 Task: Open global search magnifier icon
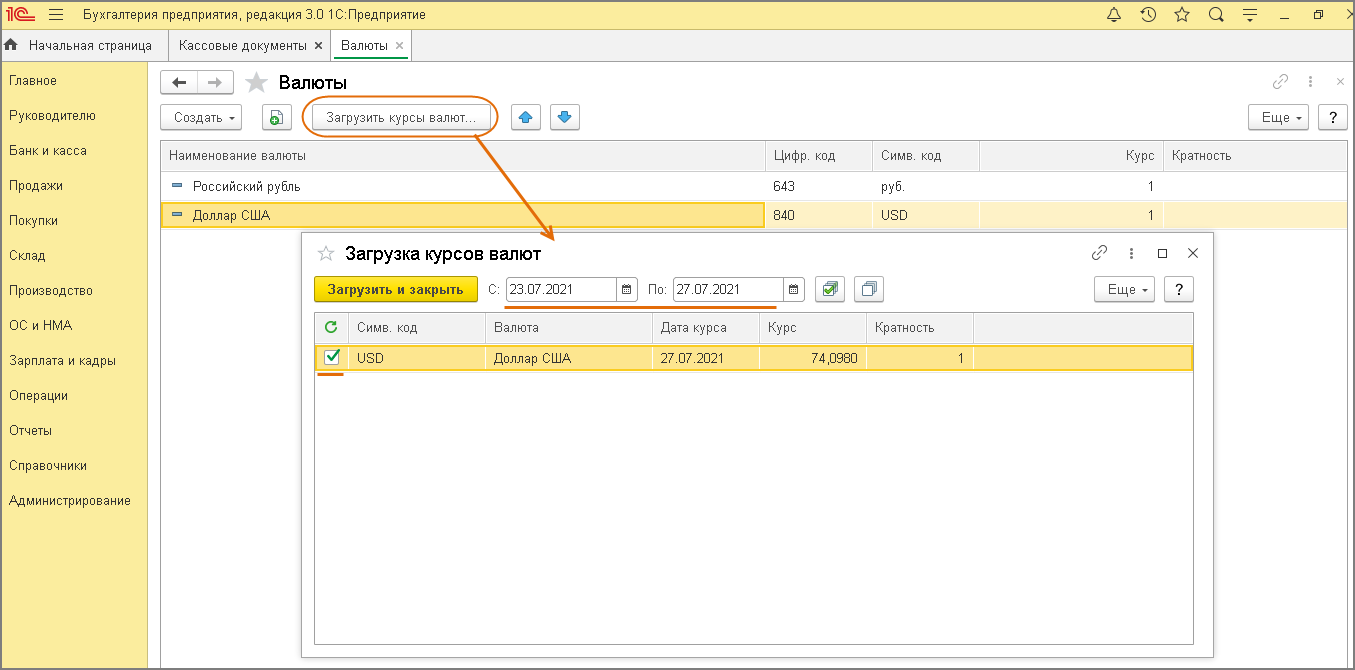tap(1216, 15)
